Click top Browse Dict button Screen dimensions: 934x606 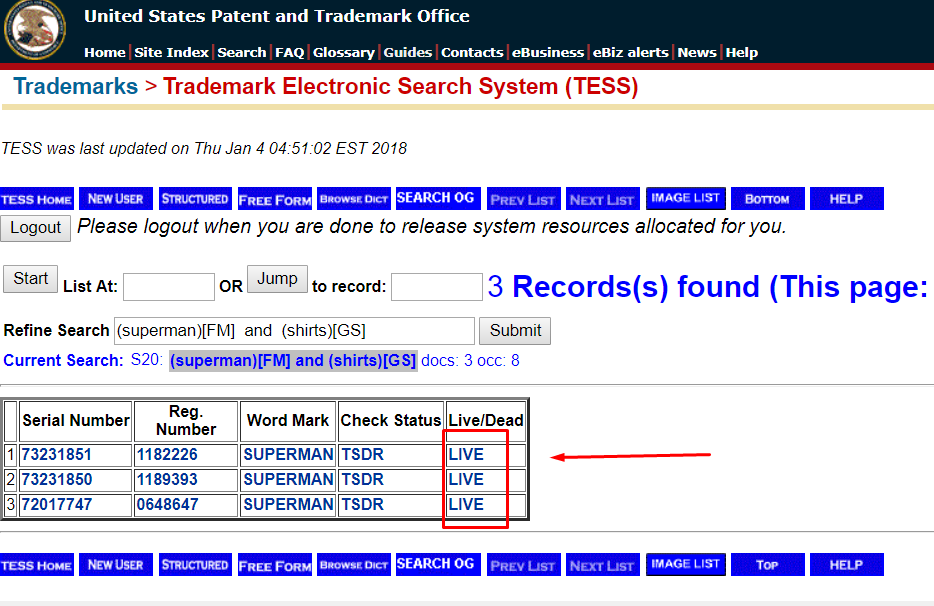click(x=354, y=198)
